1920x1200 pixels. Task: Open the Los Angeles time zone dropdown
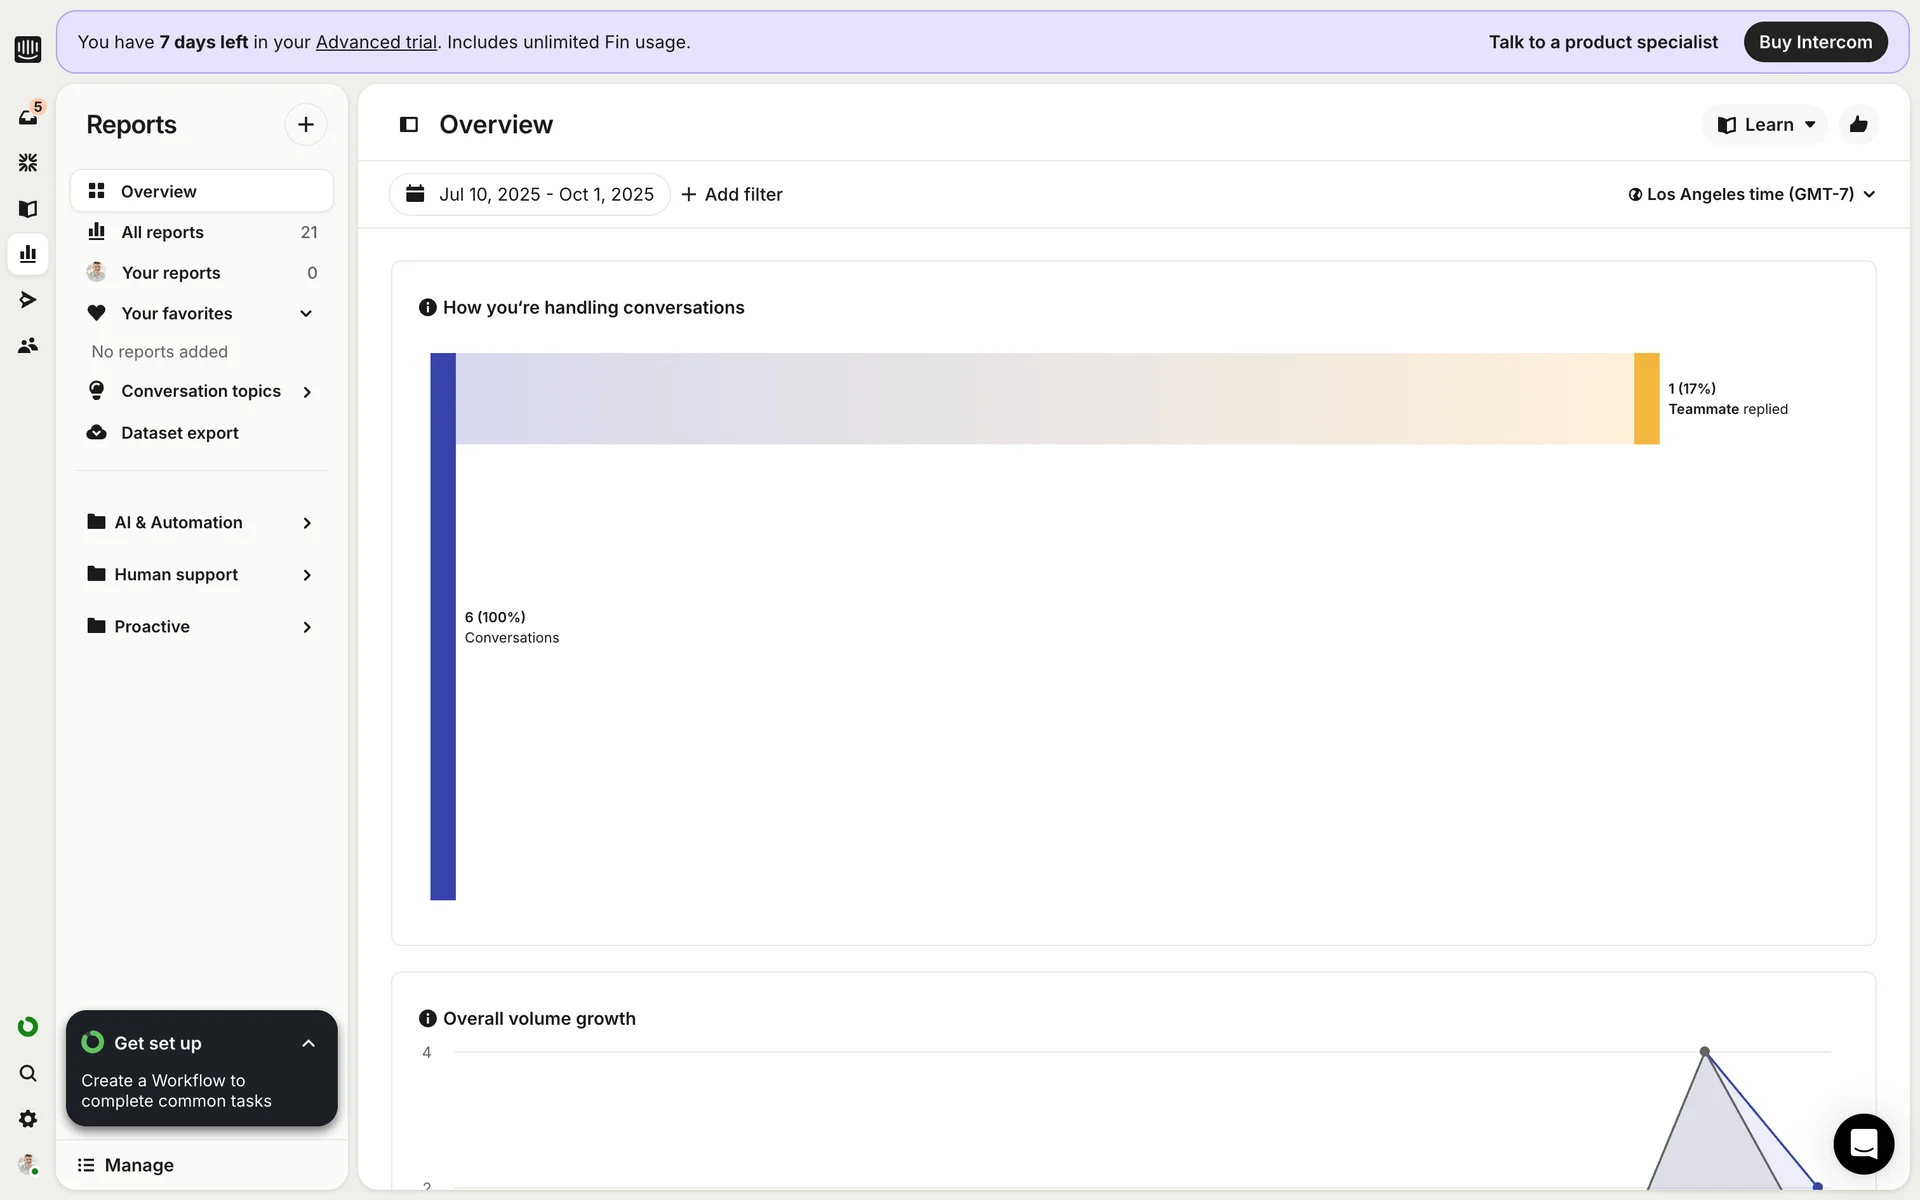[x=1751, y=194]
